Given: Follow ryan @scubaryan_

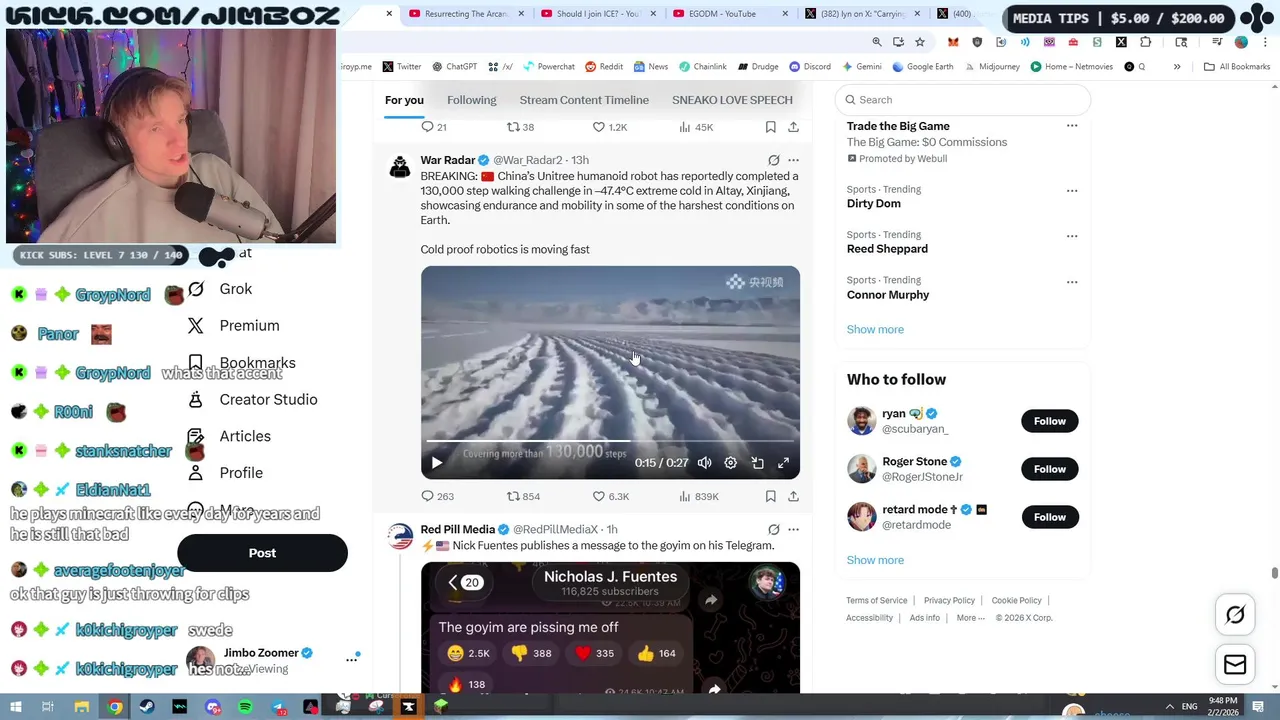Looking at the screenshot, I should [1049, 421].
